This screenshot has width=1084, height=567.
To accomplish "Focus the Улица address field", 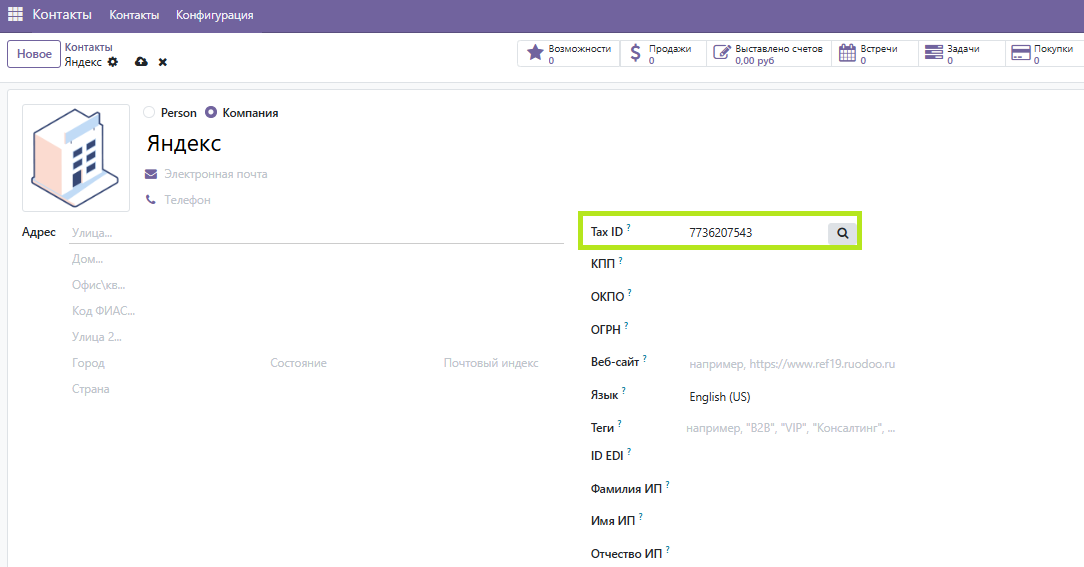I will pos(317,233).
